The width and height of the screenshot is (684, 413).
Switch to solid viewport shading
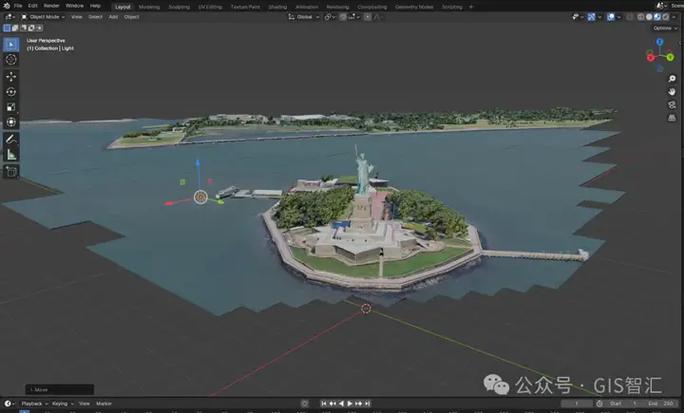click(x=649, y=17)
